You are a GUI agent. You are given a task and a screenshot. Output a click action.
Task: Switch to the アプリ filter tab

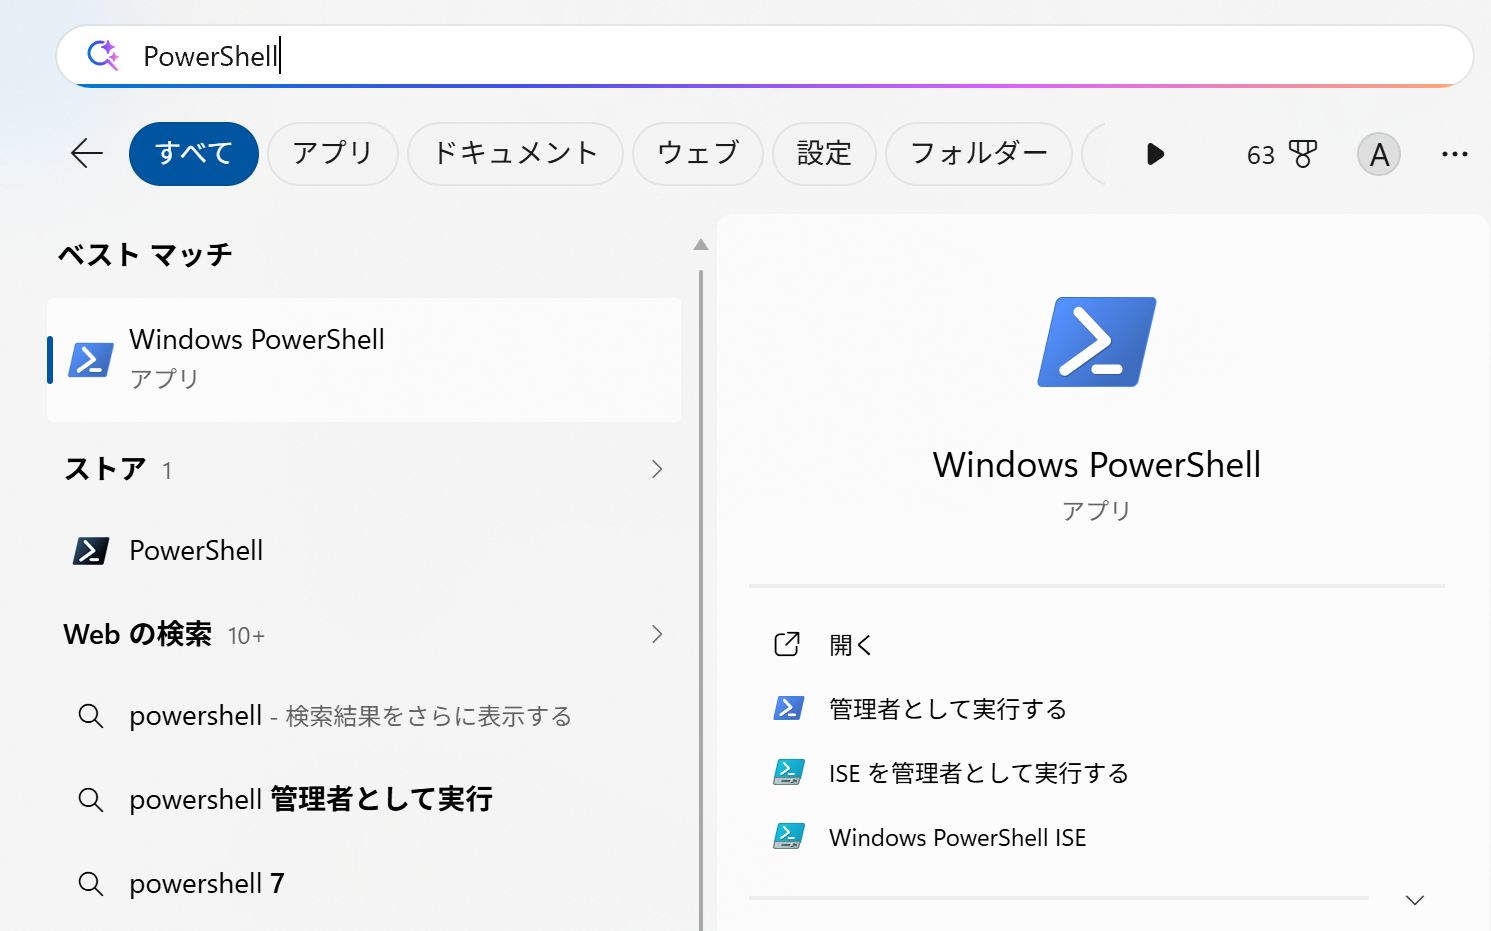[333, 154]
